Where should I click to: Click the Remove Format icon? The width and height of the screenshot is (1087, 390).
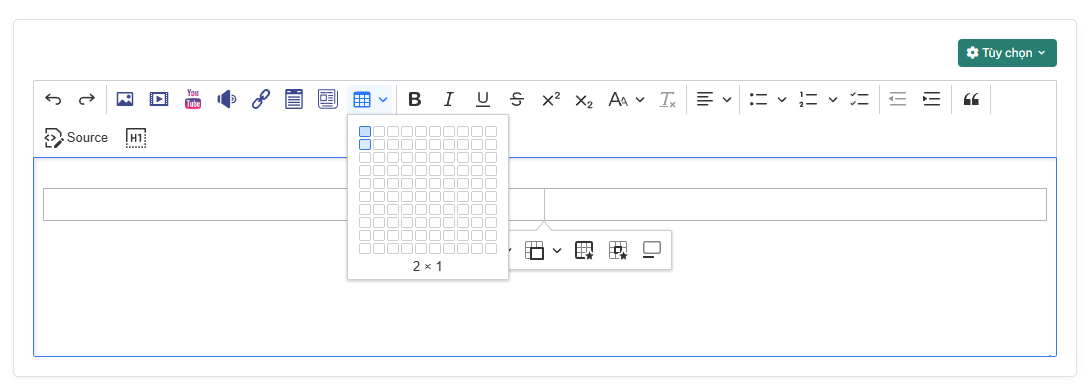click(668, 99)
